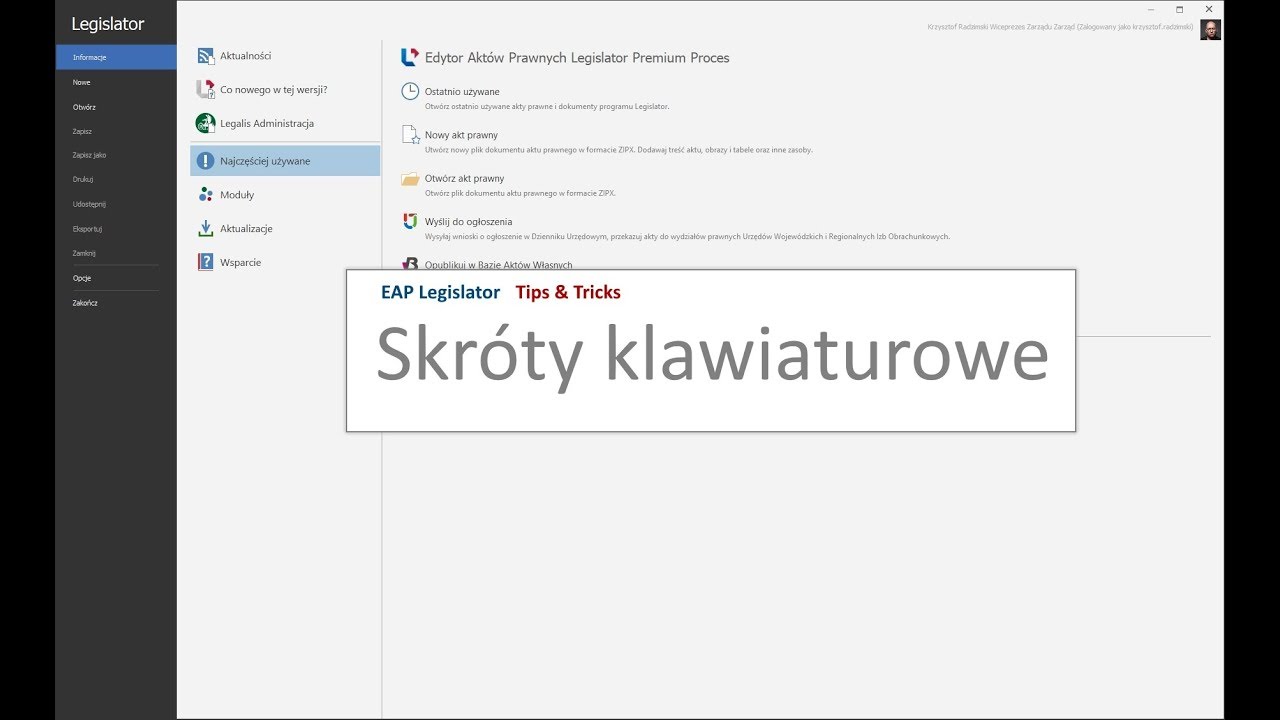Switch to the Najczęściej używane section
Viewport: 1280px width, 720px height.
click(x=285, y=161)
